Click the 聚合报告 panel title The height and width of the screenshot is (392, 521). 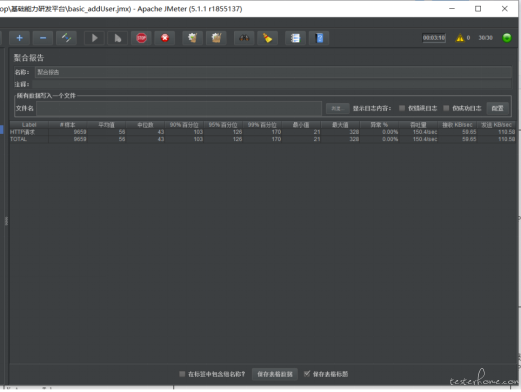[29, 58]
